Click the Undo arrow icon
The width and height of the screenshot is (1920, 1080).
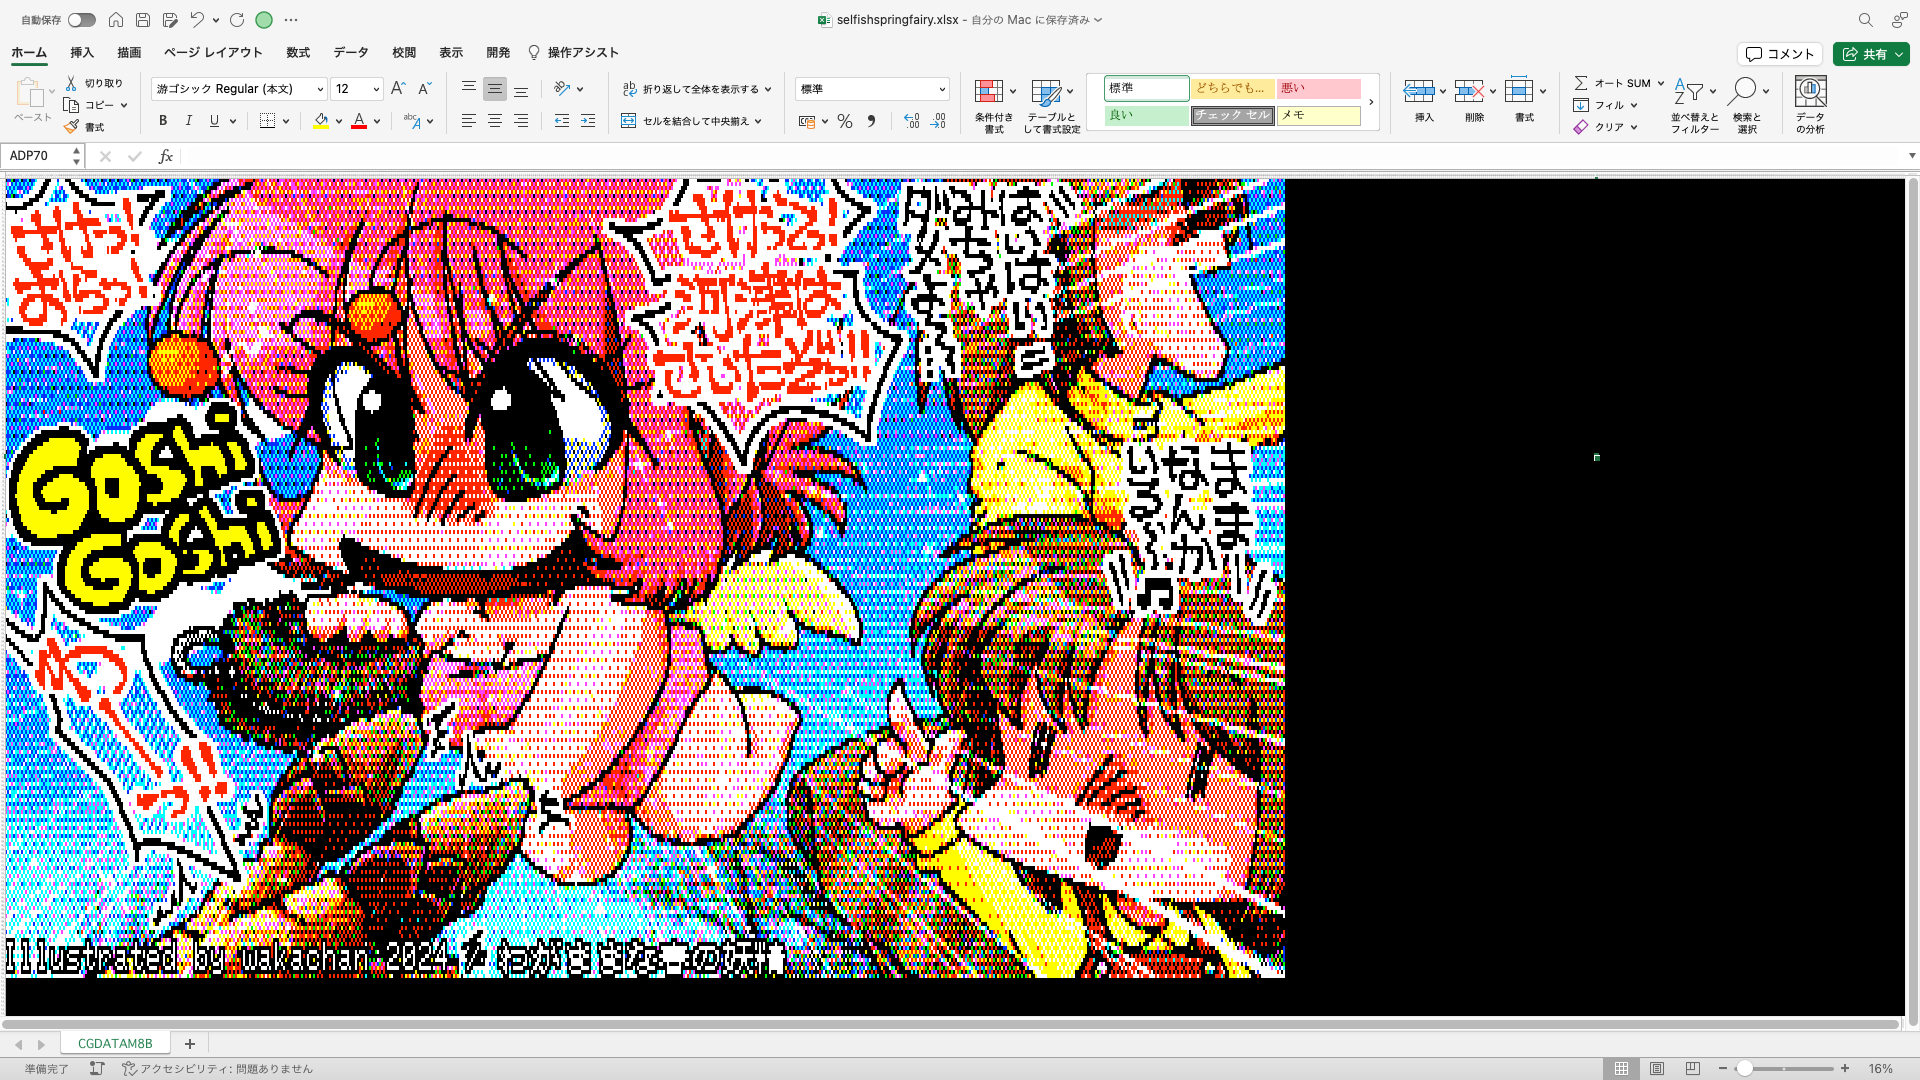(x=197, y=20)
